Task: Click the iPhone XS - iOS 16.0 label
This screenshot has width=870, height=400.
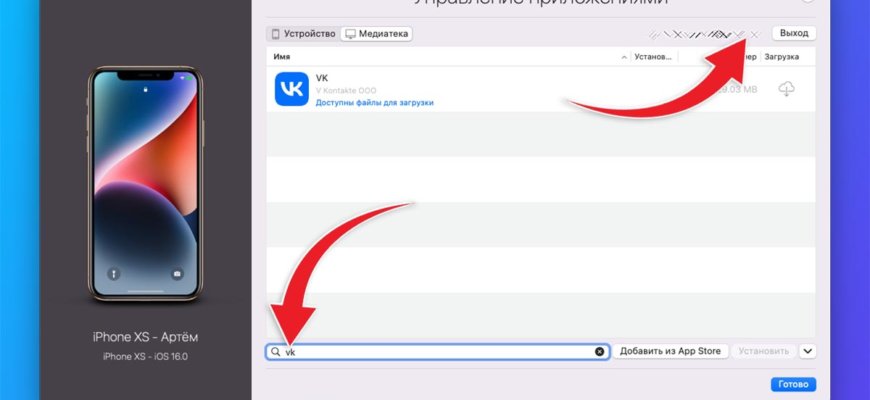Action: tap(145, 357)
